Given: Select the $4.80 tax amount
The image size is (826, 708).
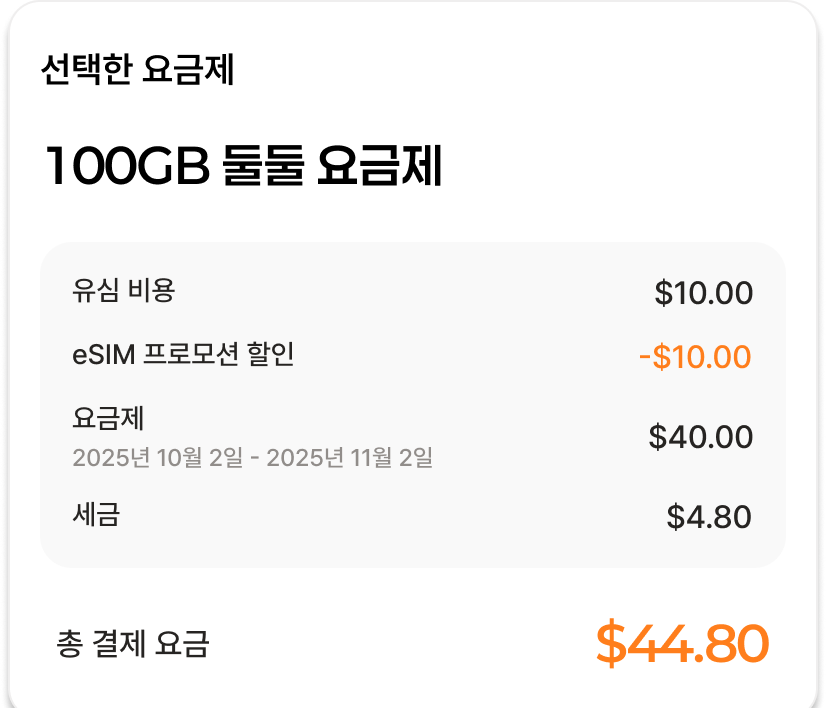Looking at the screenshot, I should tap(708, 518).
